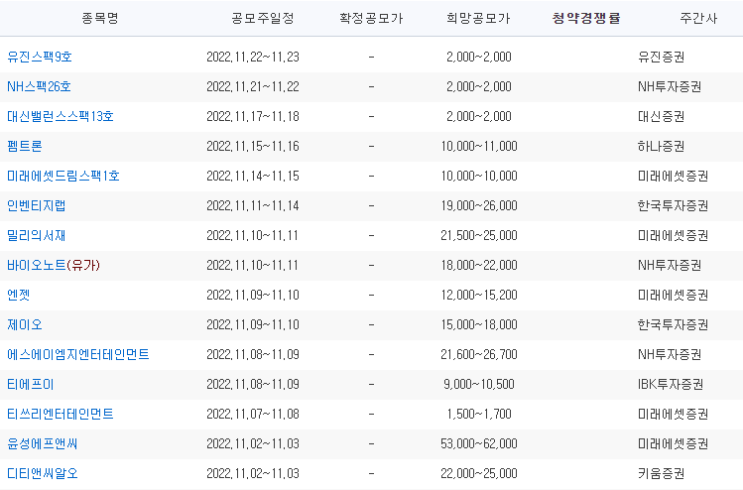Click the 확정공모가 column header
This screenshot has width=743, height=490.
371,18
